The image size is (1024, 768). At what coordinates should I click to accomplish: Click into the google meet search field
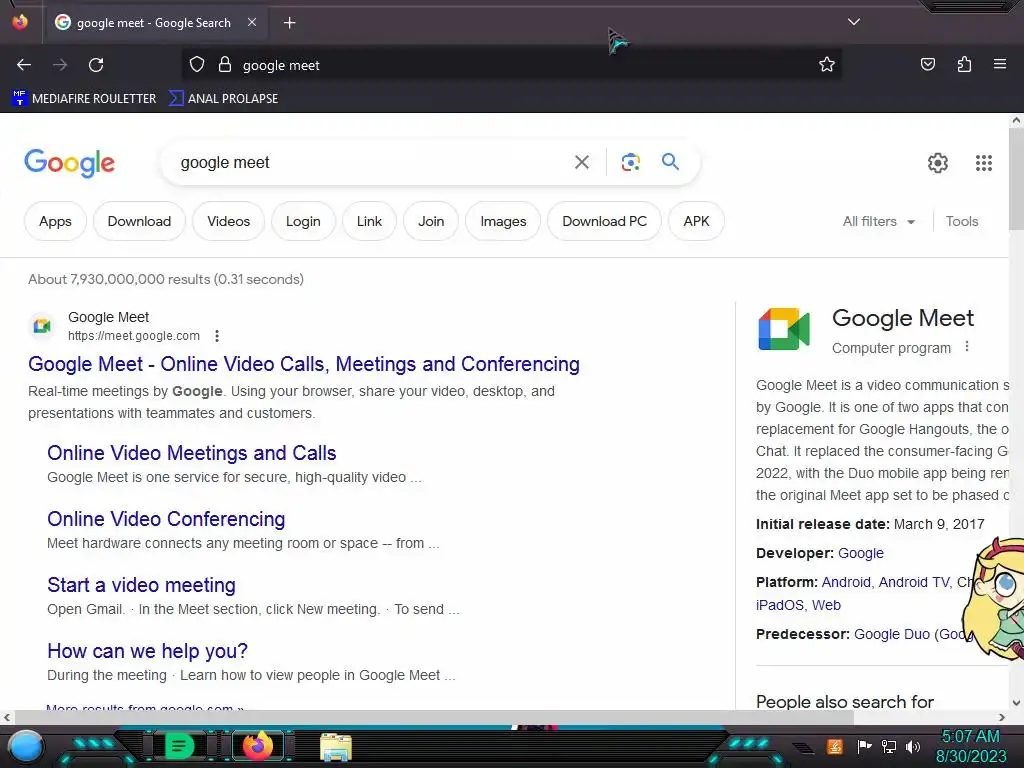pos(372,162)
